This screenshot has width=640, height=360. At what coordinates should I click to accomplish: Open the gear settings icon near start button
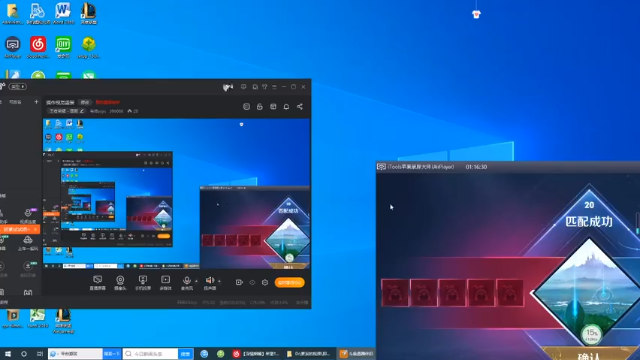tap(265, 282)
